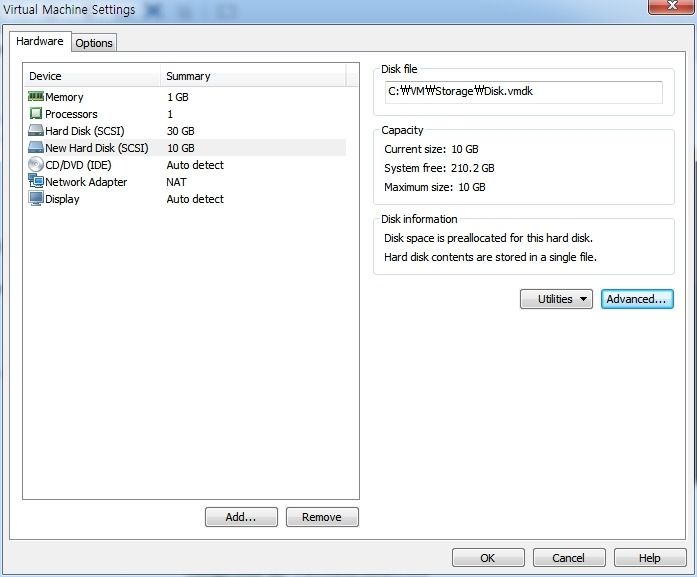Click the Device column header
The height and width of the screenshot is (577, 697).
(92, 76)
